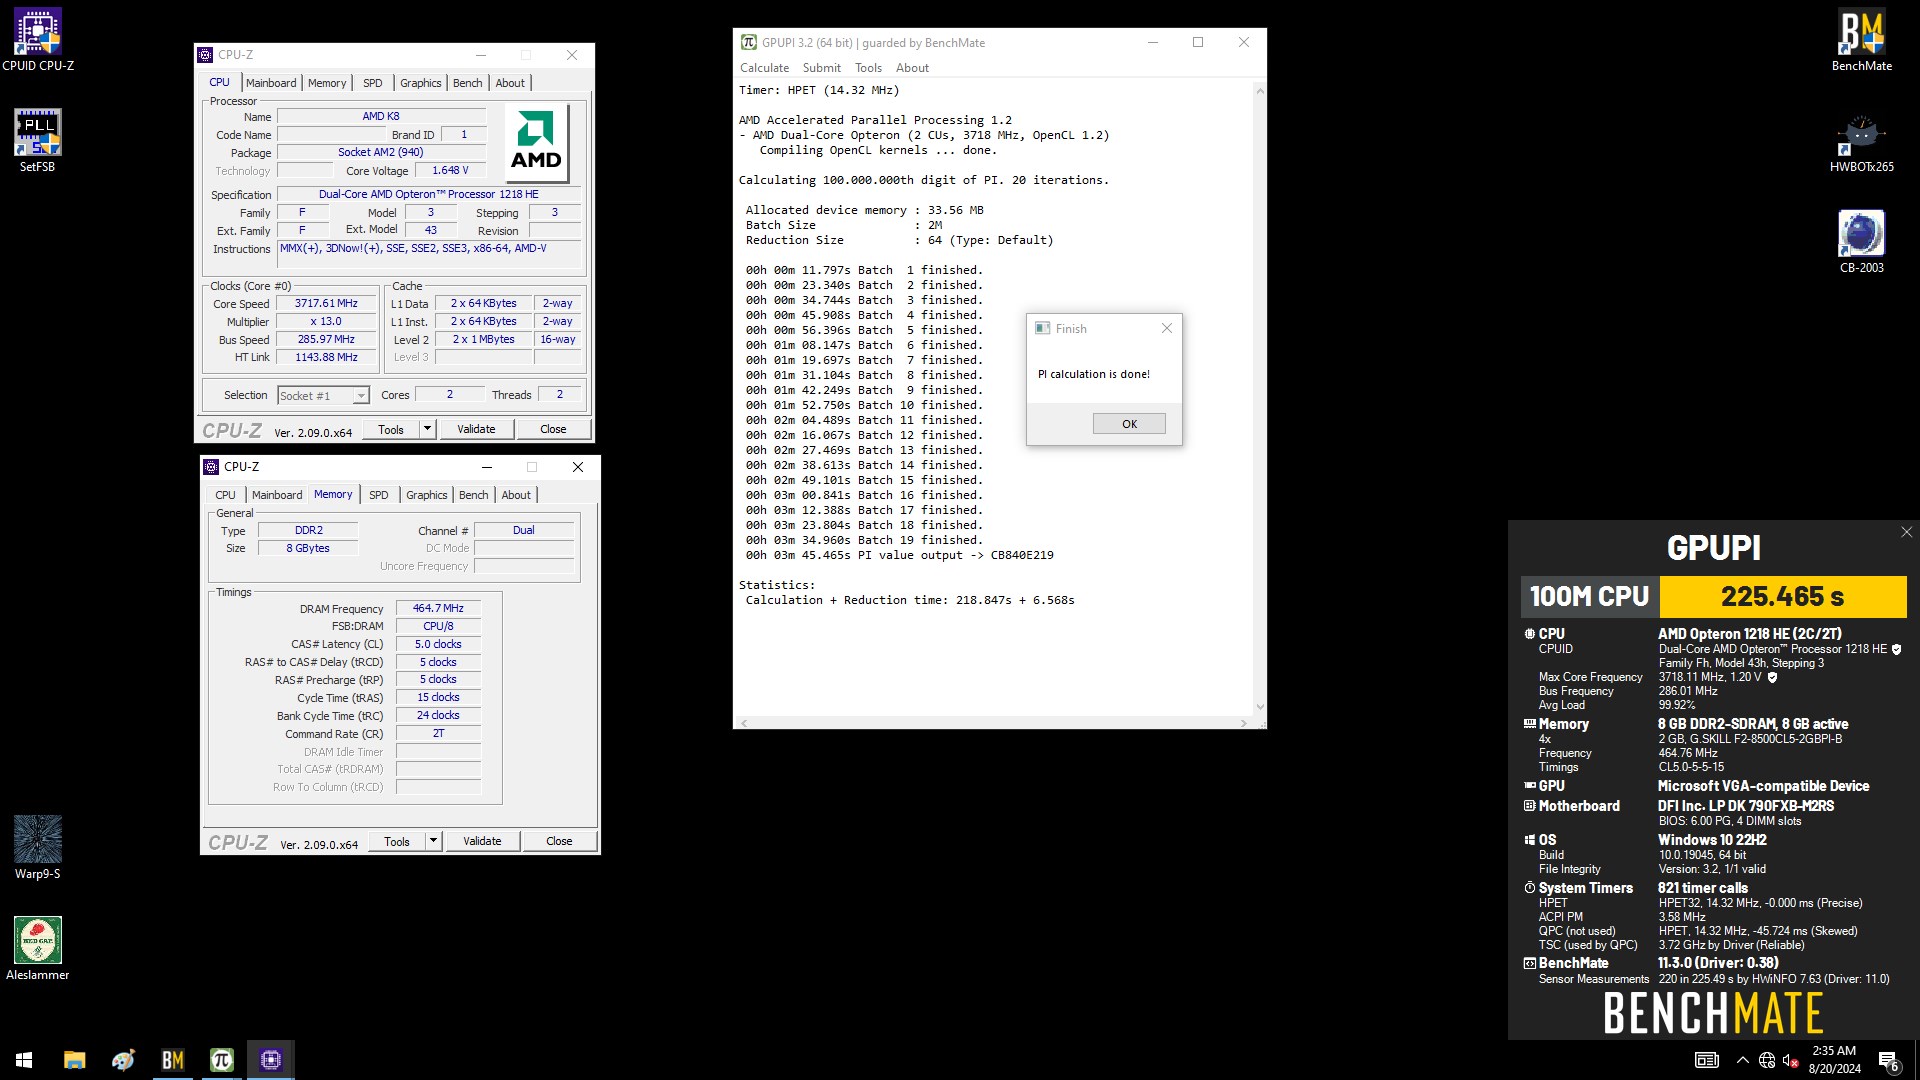The width and height of the screenshot is (1920, 1080).
Task: Open the notification center icon
Action: point(1888,1060)
